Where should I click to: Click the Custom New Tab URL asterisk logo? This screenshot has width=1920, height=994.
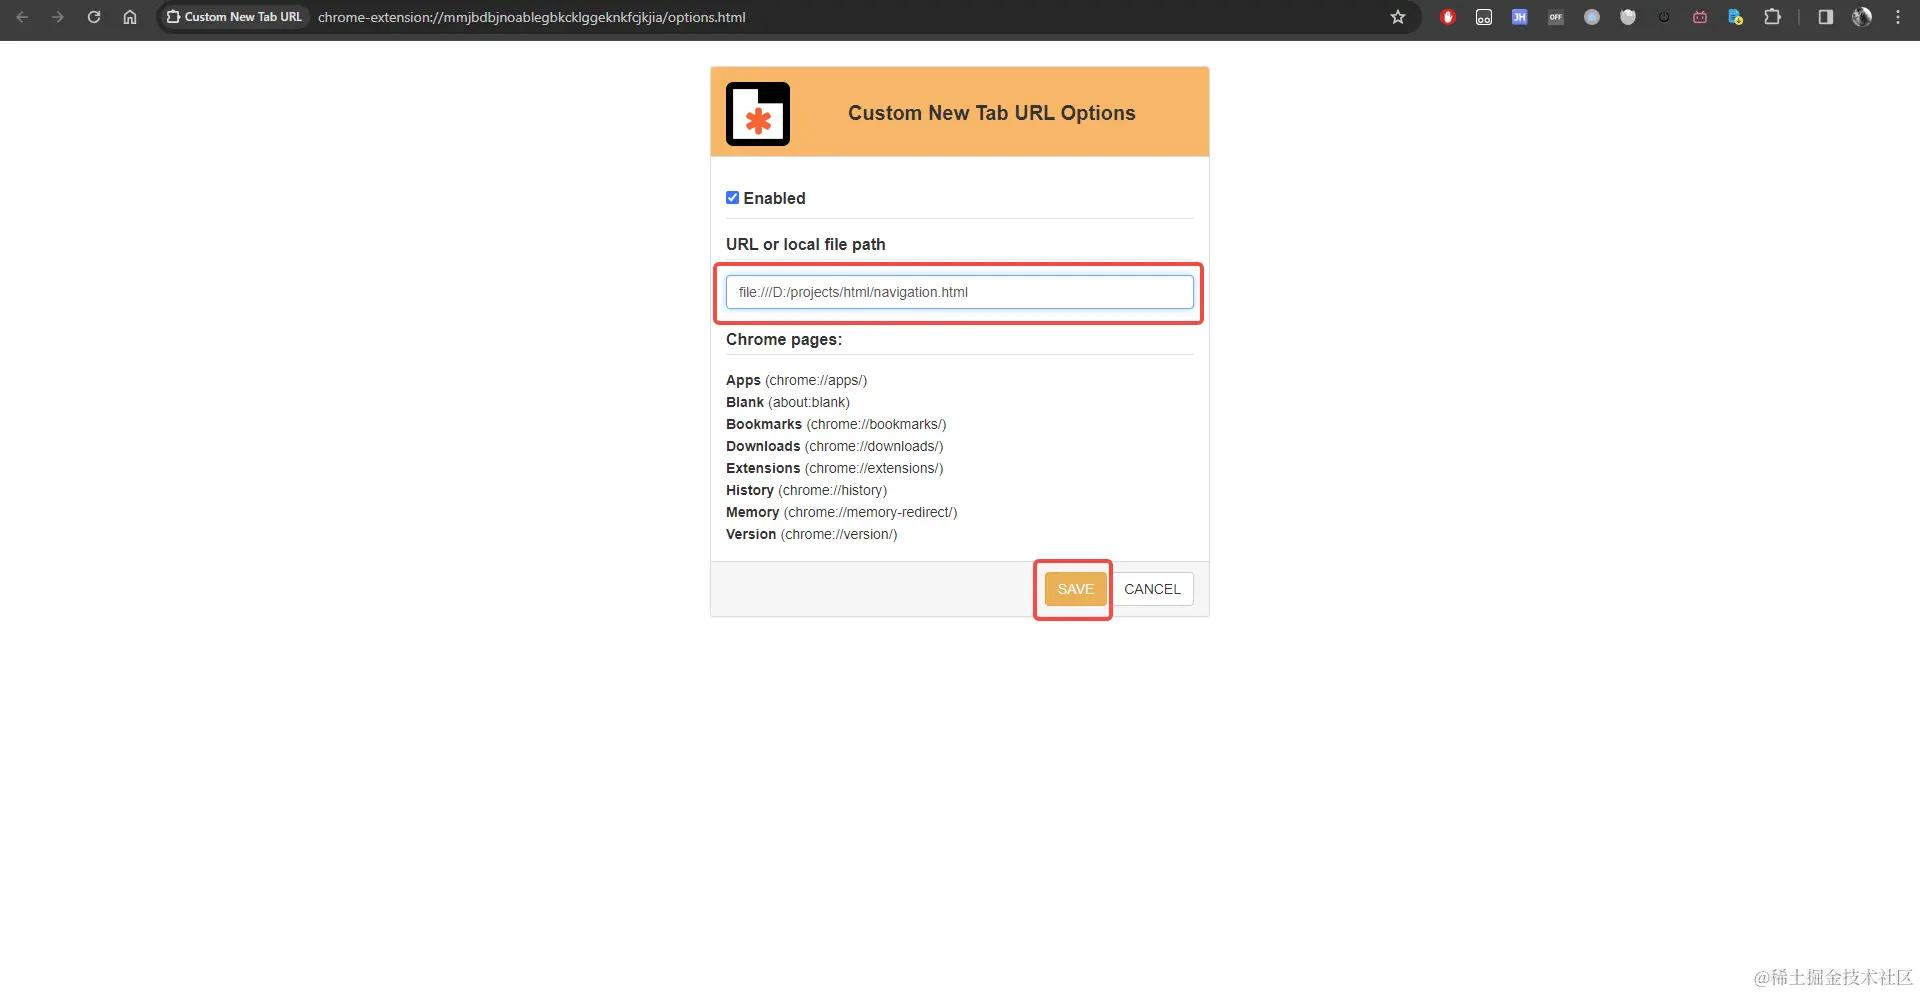[758, 114]
